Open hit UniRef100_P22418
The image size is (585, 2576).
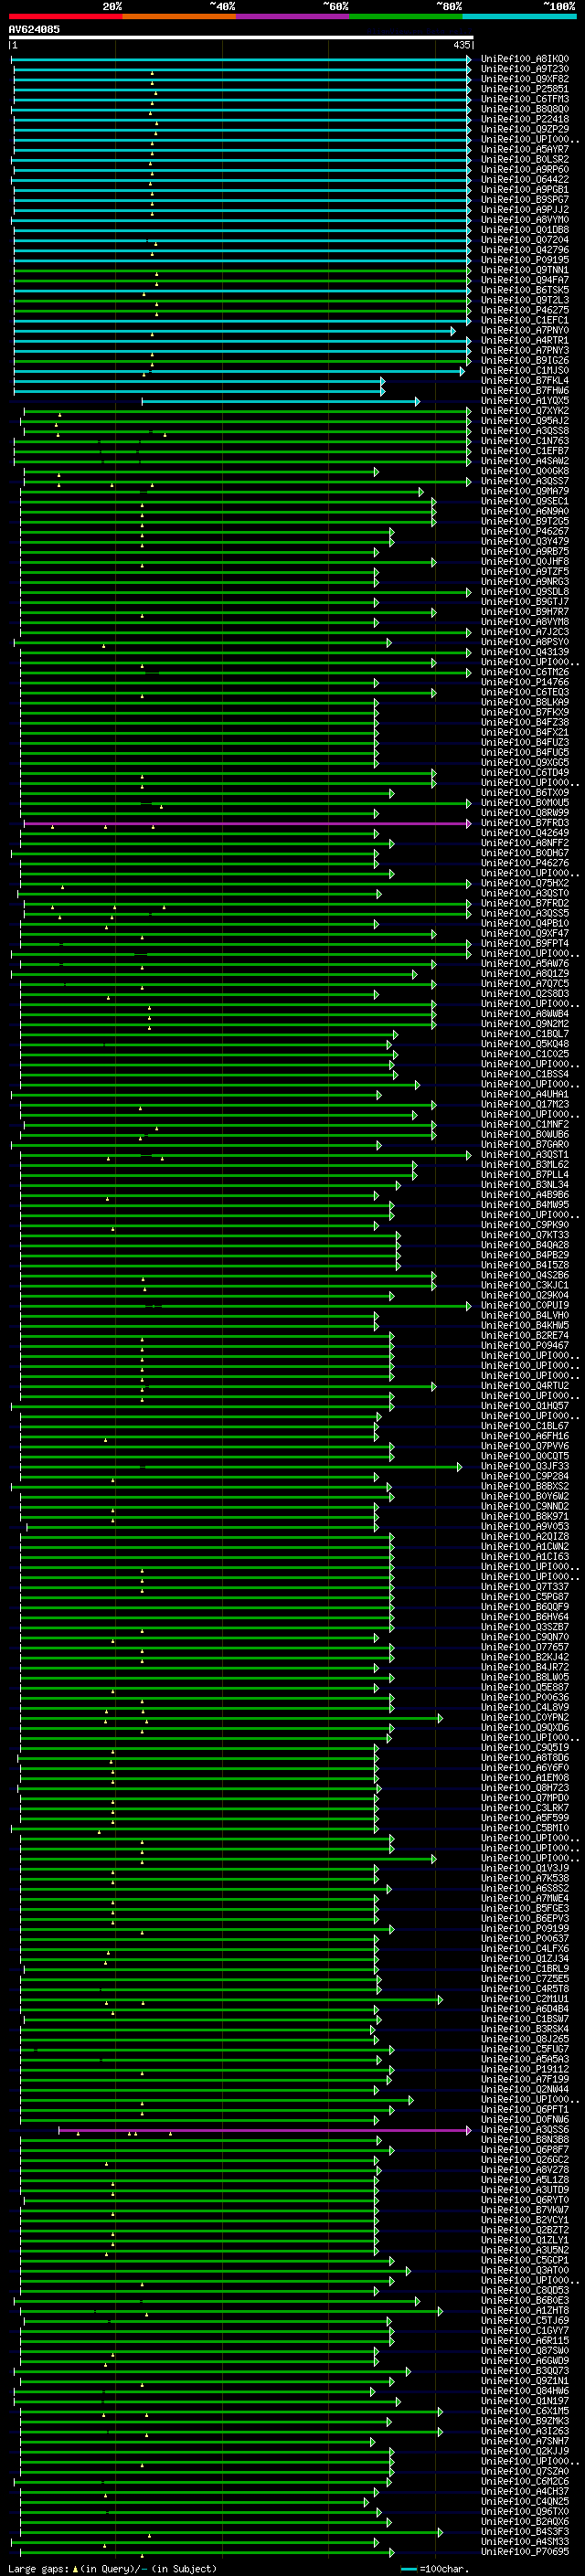click(x=525, y=119)
